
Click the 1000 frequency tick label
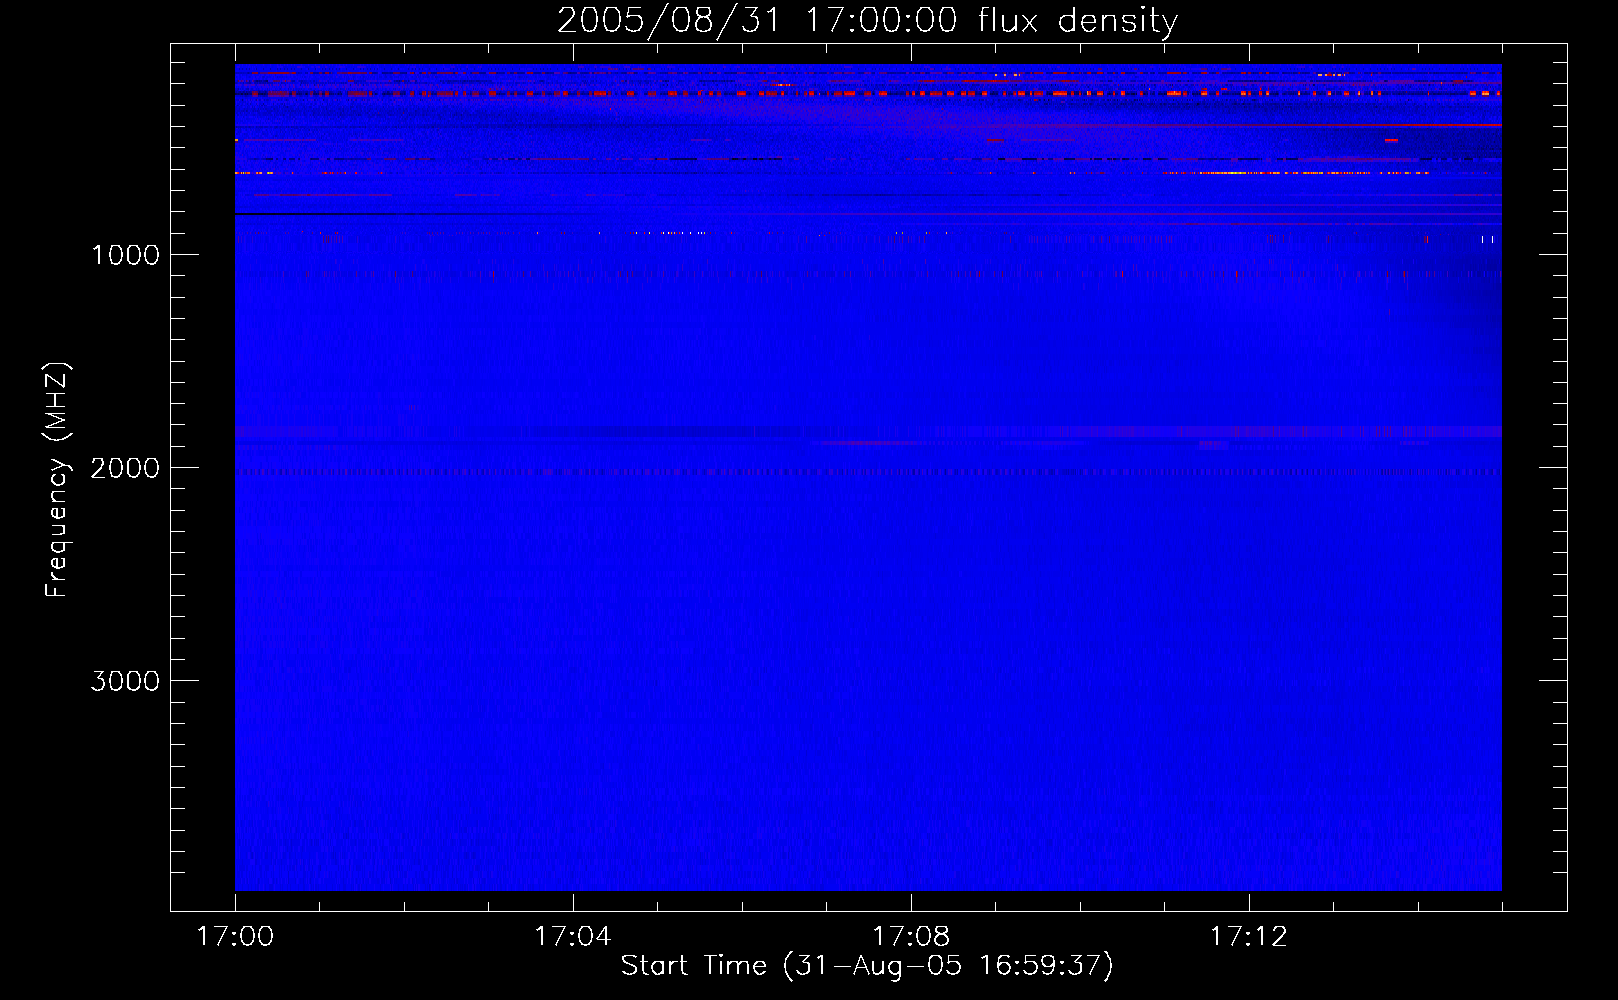(x=125, y=255)
